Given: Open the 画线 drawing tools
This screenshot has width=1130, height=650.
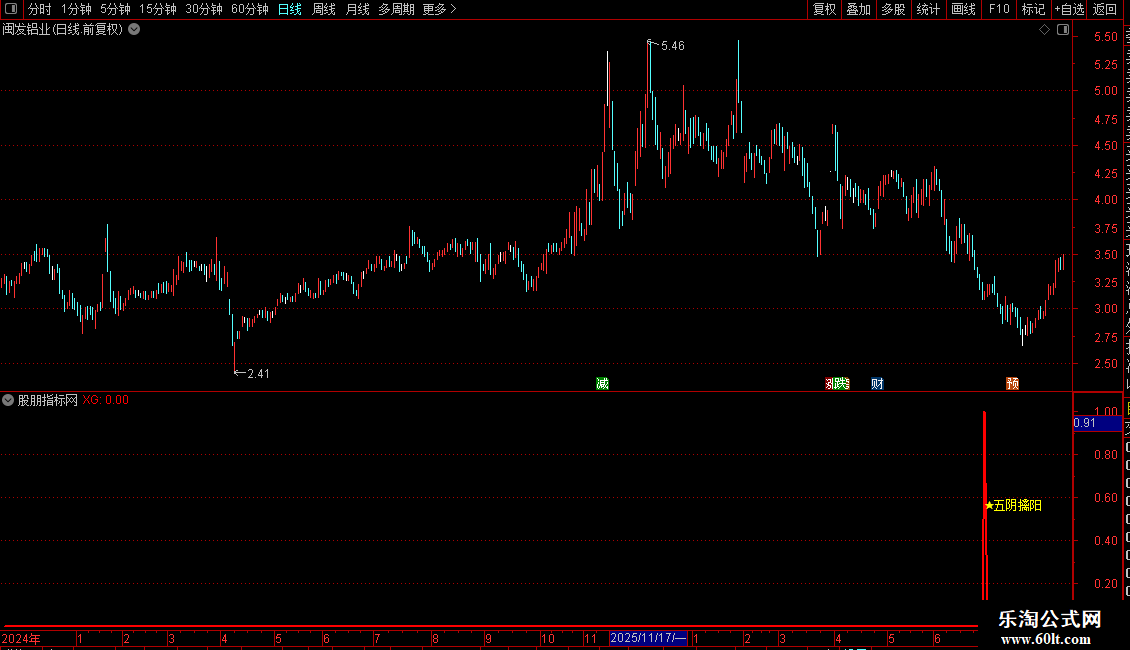Looking at the screenshot, I should 963,9.
